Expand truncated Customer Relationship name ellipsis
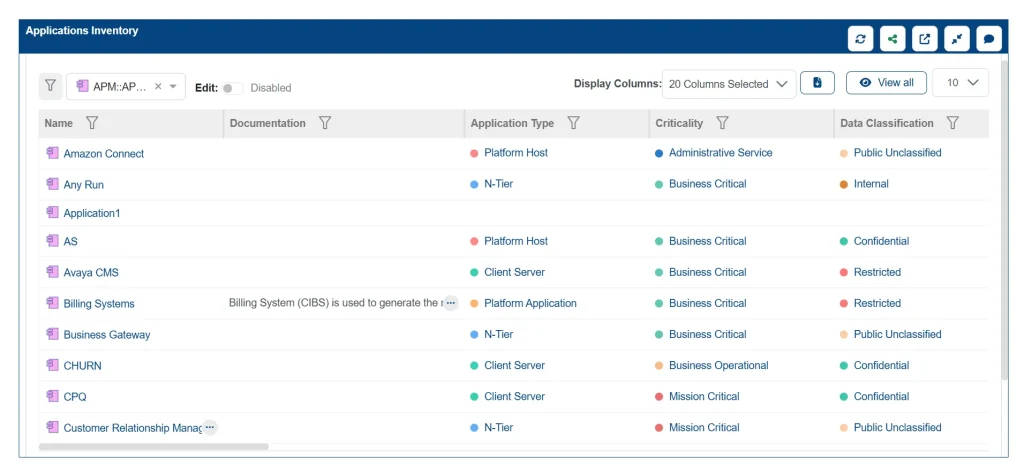This screenshot has height=473, width=1024. click(210, 427)
